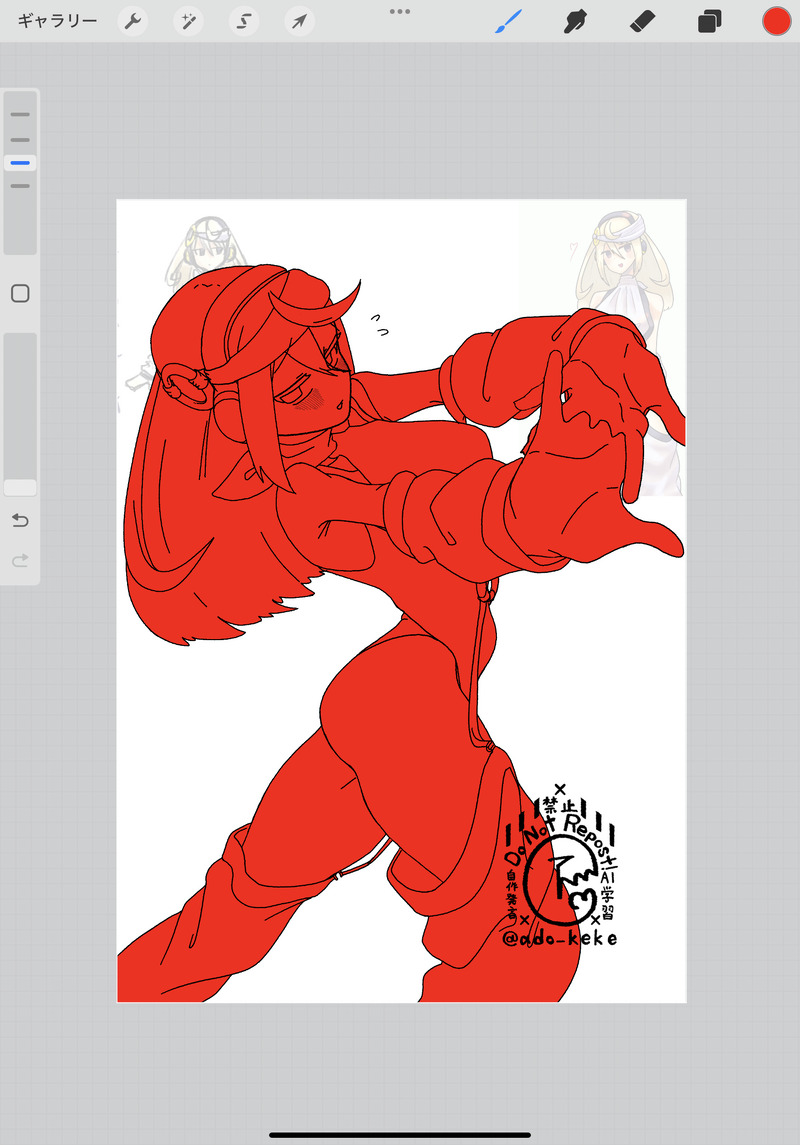
Task: Select the Paint brush tool
Action: pos(509,21)
